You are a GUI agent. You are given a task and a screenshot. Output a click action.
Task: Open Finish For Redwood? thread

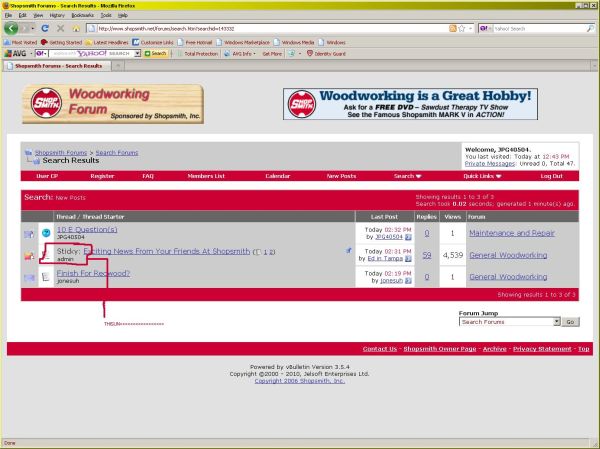click(93, 273)
